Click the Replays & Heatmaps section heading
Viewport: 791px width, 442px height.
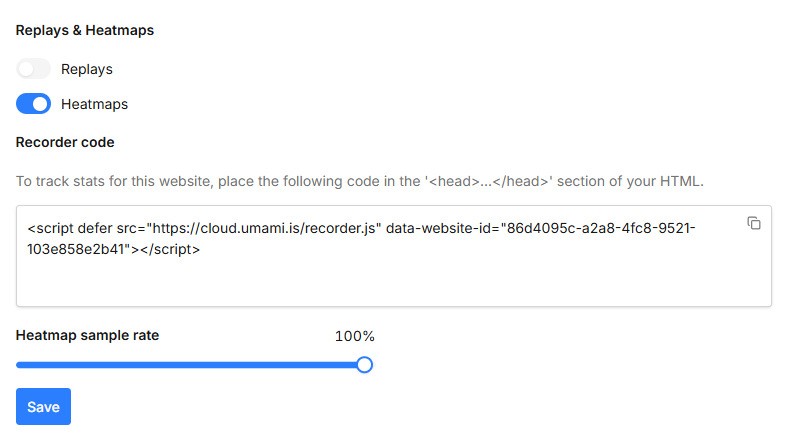(x=85, y=30)
